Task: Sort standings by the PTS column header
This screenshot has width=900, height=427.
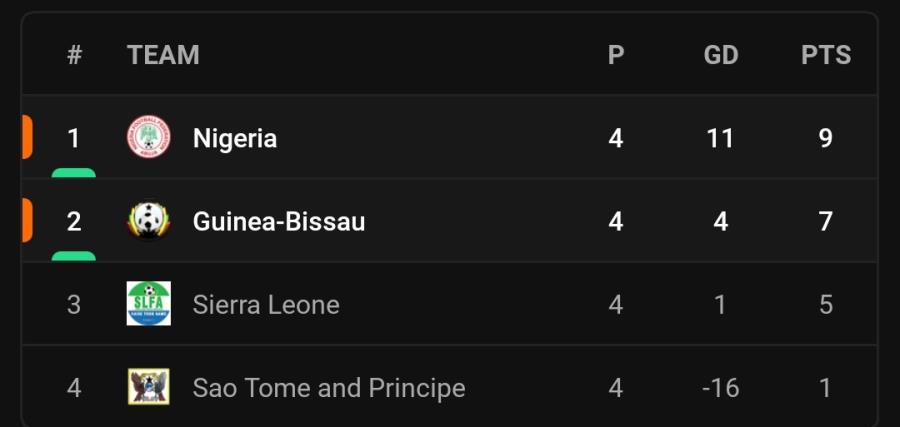Action: (826, 55)
